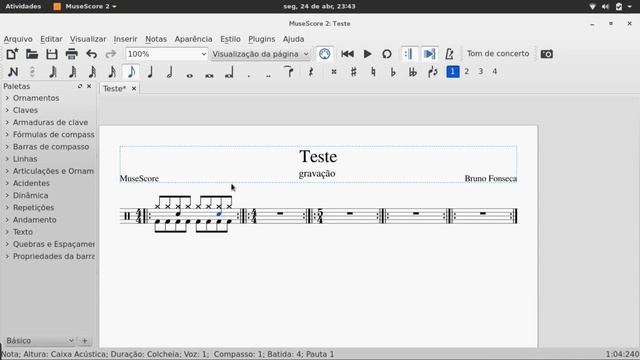Create a new score with the New icon
The width and height of the screenshot is (640, 360).
12,54
